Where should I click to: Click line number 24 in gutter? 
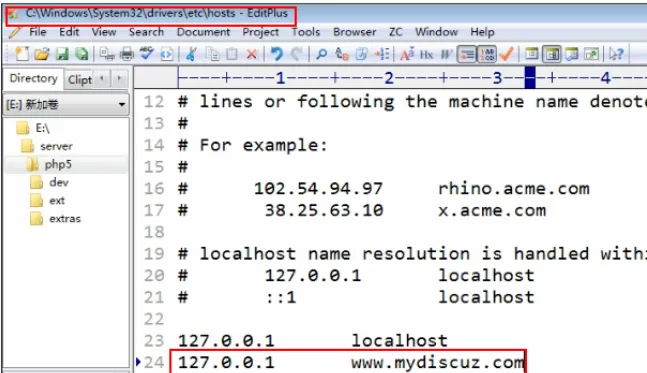pos(154,362)
